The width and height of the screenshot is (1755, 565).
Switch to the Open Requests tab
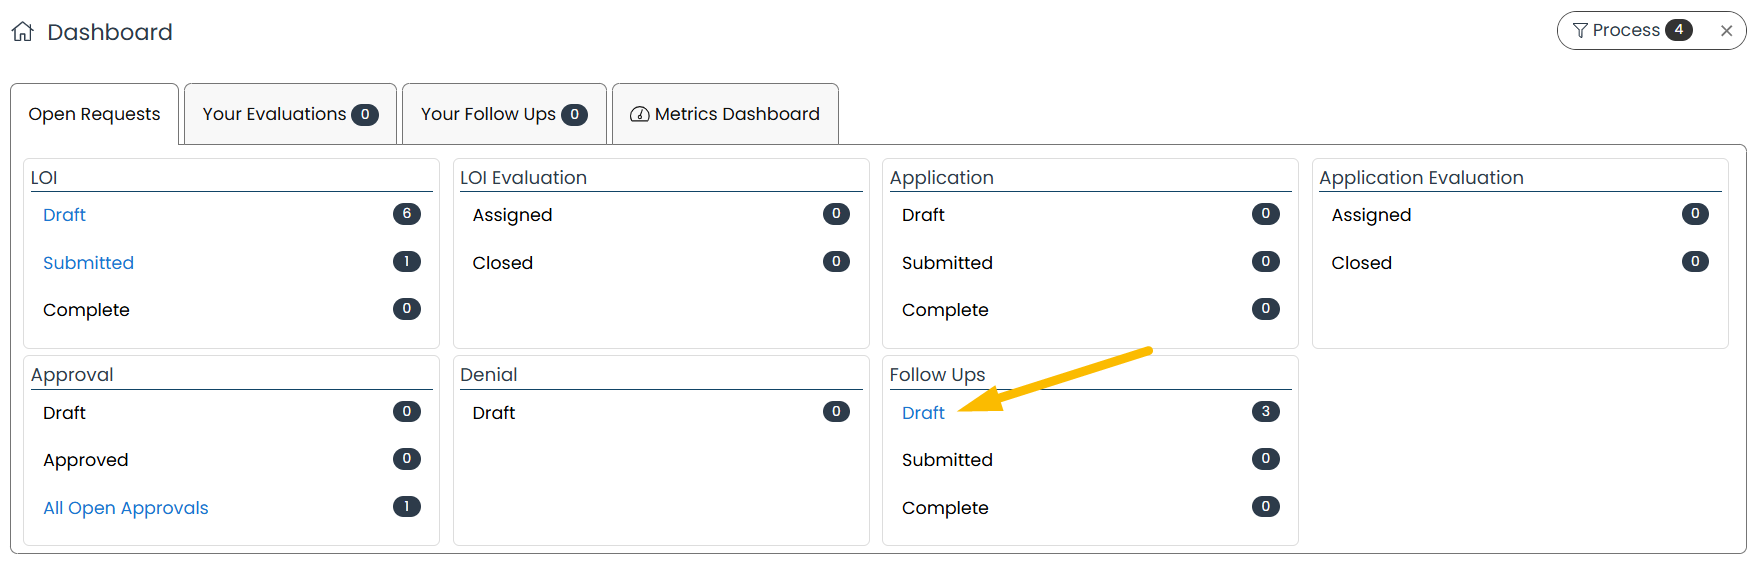[x=94, y=114]
